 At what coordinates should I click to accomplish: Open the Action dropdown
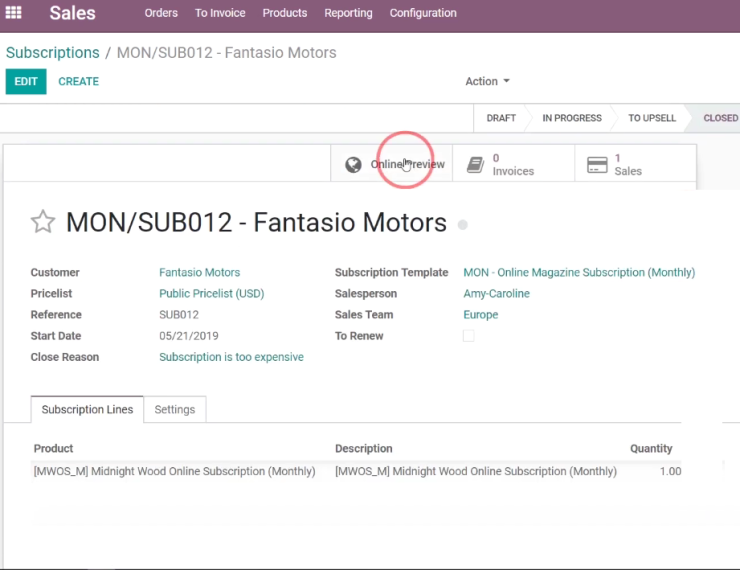(487, 81)
